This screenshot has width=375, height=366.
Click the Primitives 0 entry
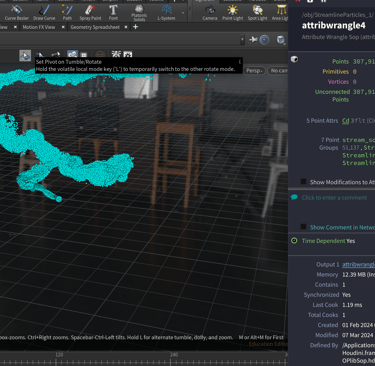coord(339,71)
